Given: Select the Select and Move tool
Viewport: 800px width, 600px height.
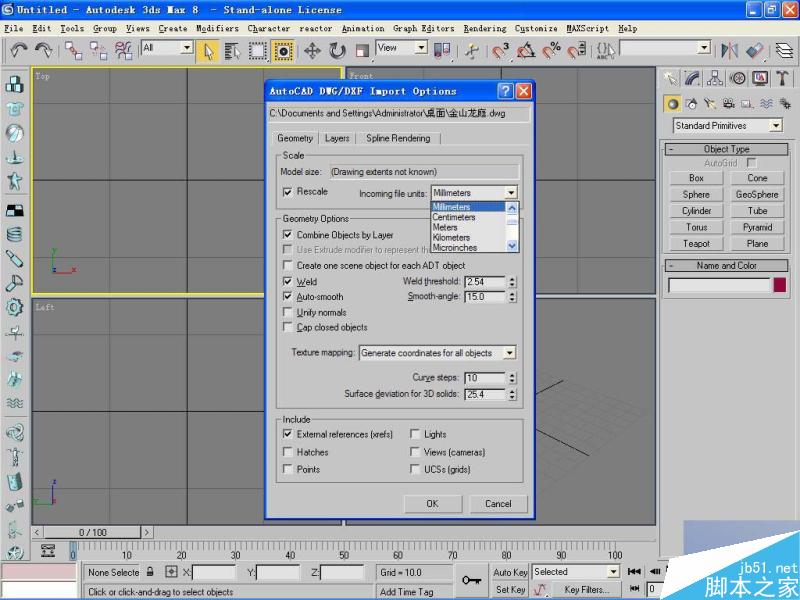Looking at the screenshot, I should [x=311, y=50].
